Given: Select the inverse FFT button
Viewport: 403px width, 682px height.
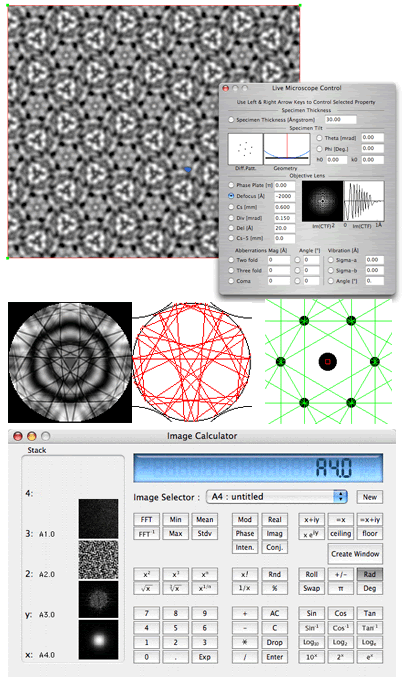Looking at the screenshot, I should [147, 534].
